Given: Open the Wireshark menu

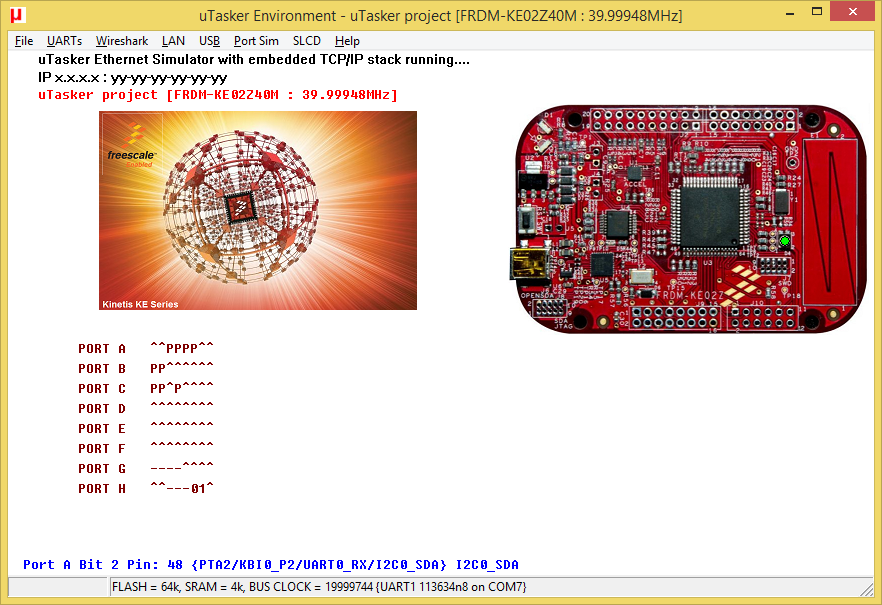Looking at the screenshot, I should (x=122, y=41).
